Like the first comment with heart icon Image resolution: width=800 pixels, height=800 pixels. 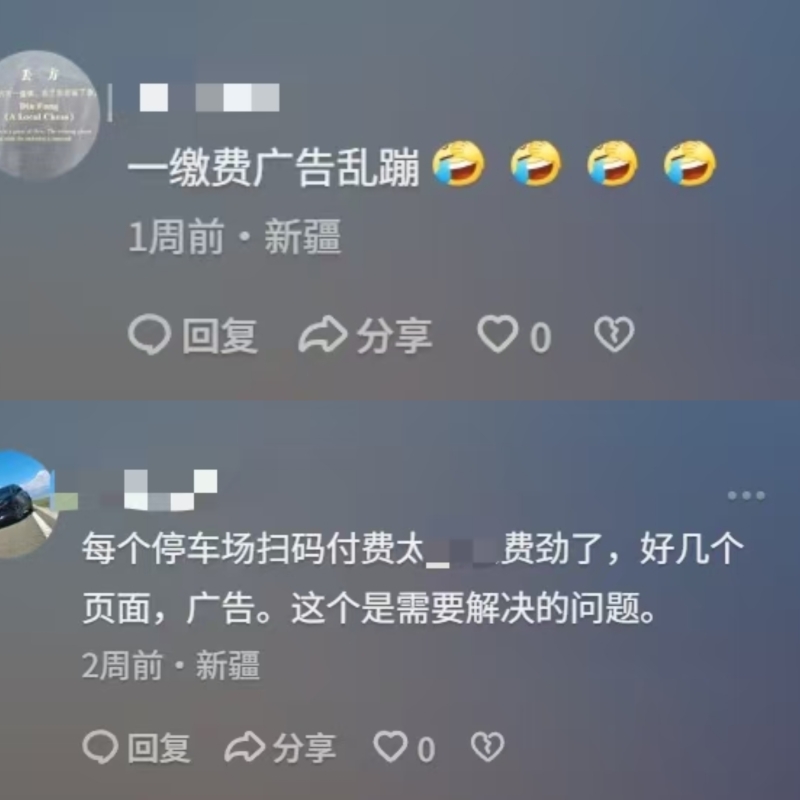pos(497,334)
